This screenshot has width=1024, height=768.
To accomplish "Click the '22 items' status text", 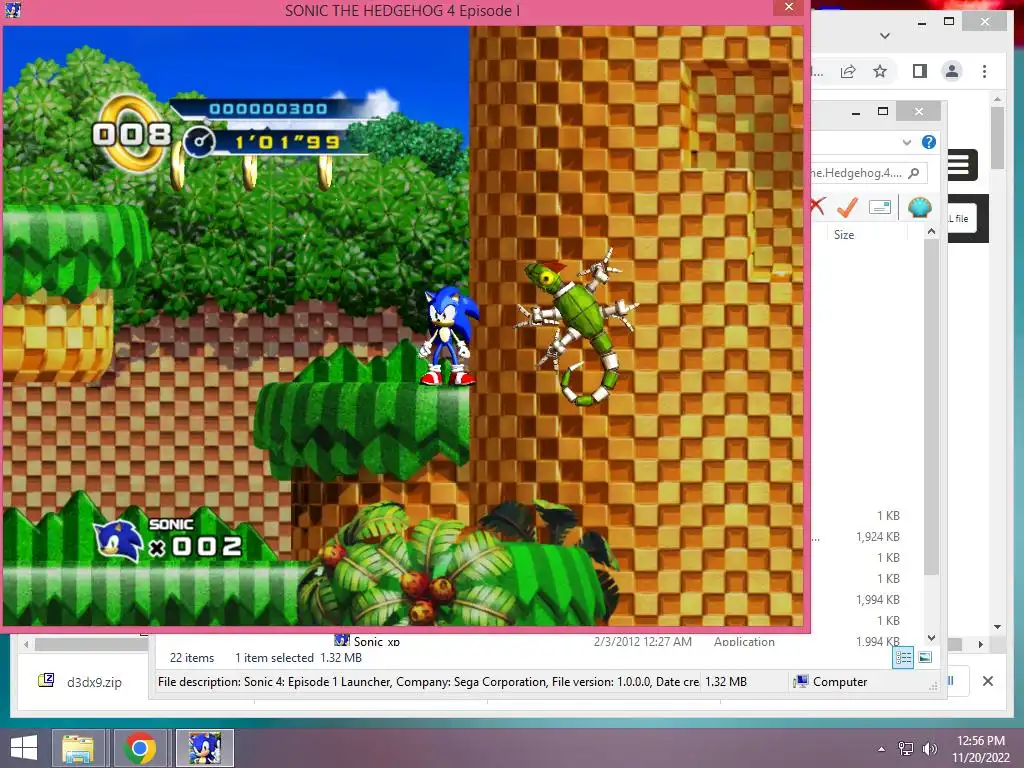I will tap(192, 658).
